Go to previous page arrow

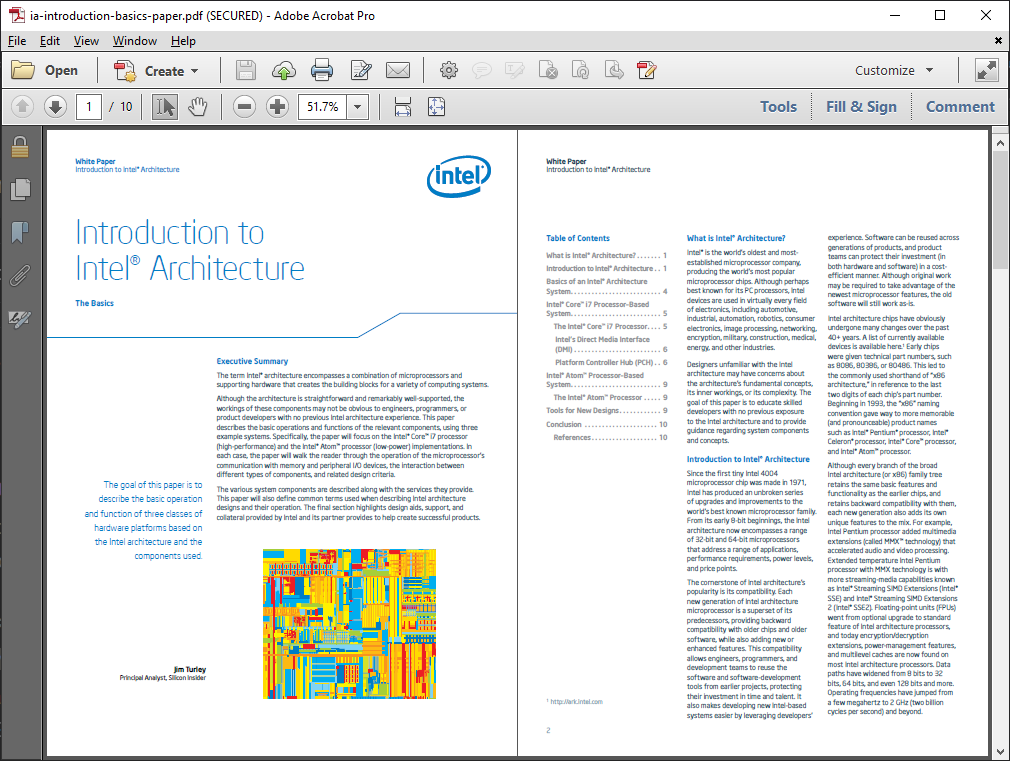point(23,107)
